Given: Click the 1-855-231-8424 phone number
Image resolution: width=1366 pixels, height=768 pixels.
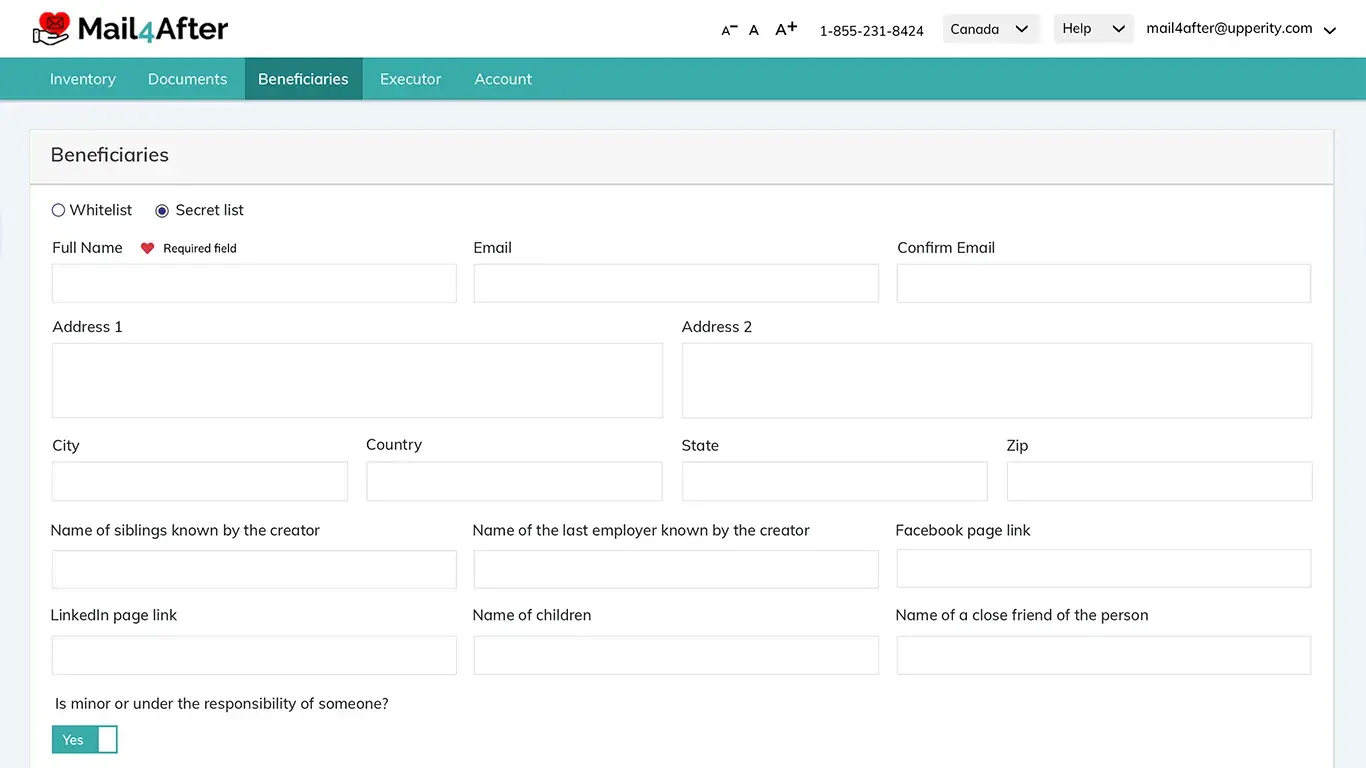Looking at the screenshot, I should pyautogui.click(x=871, y=31).
